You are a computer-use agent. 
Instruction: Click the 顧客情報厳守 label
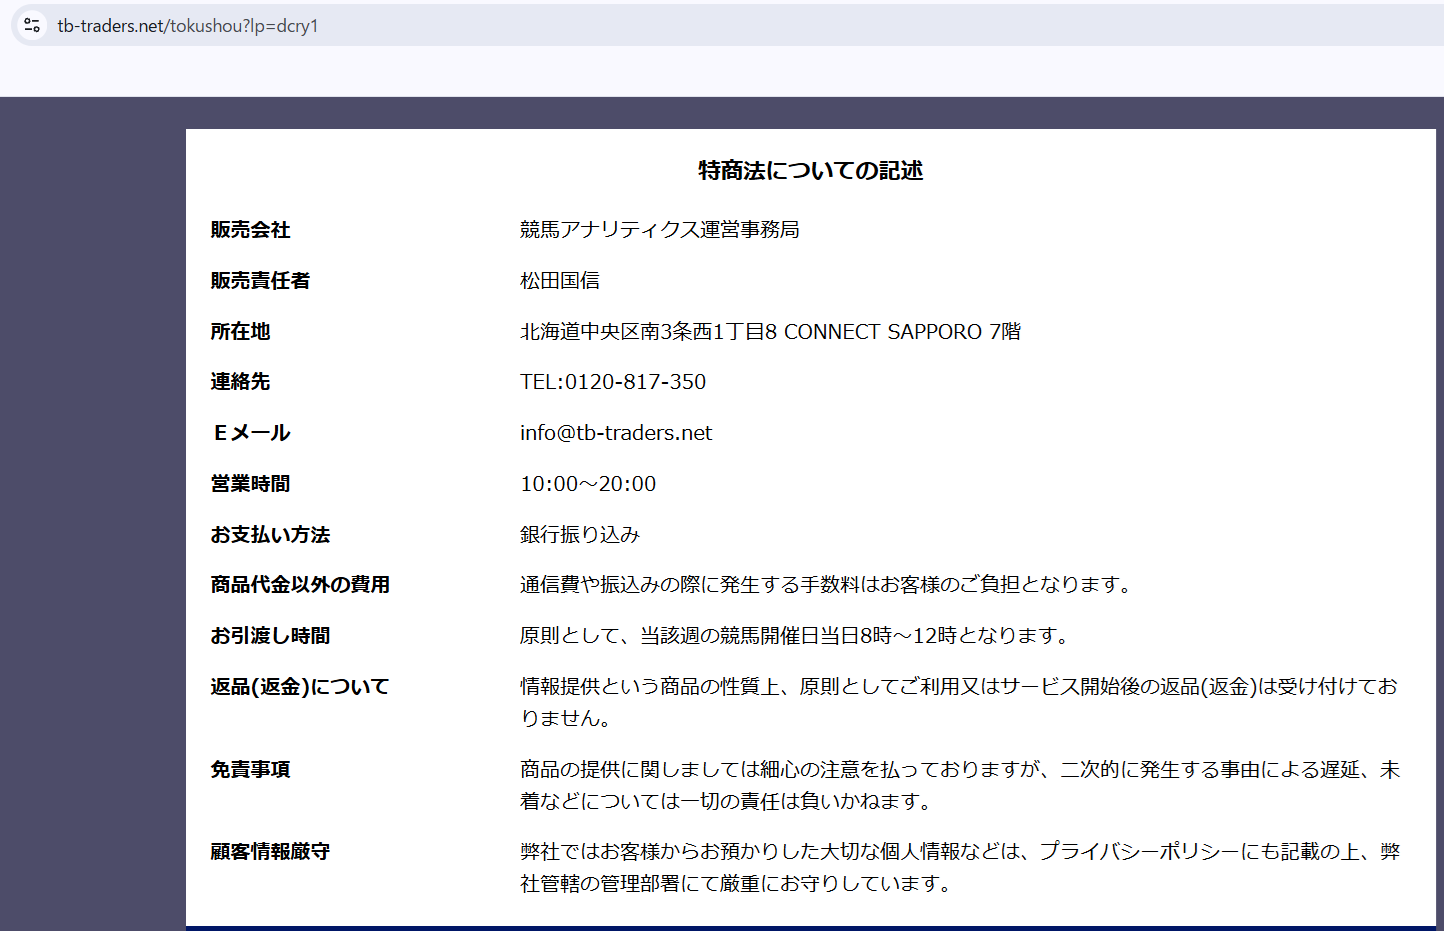pos(270,852)
